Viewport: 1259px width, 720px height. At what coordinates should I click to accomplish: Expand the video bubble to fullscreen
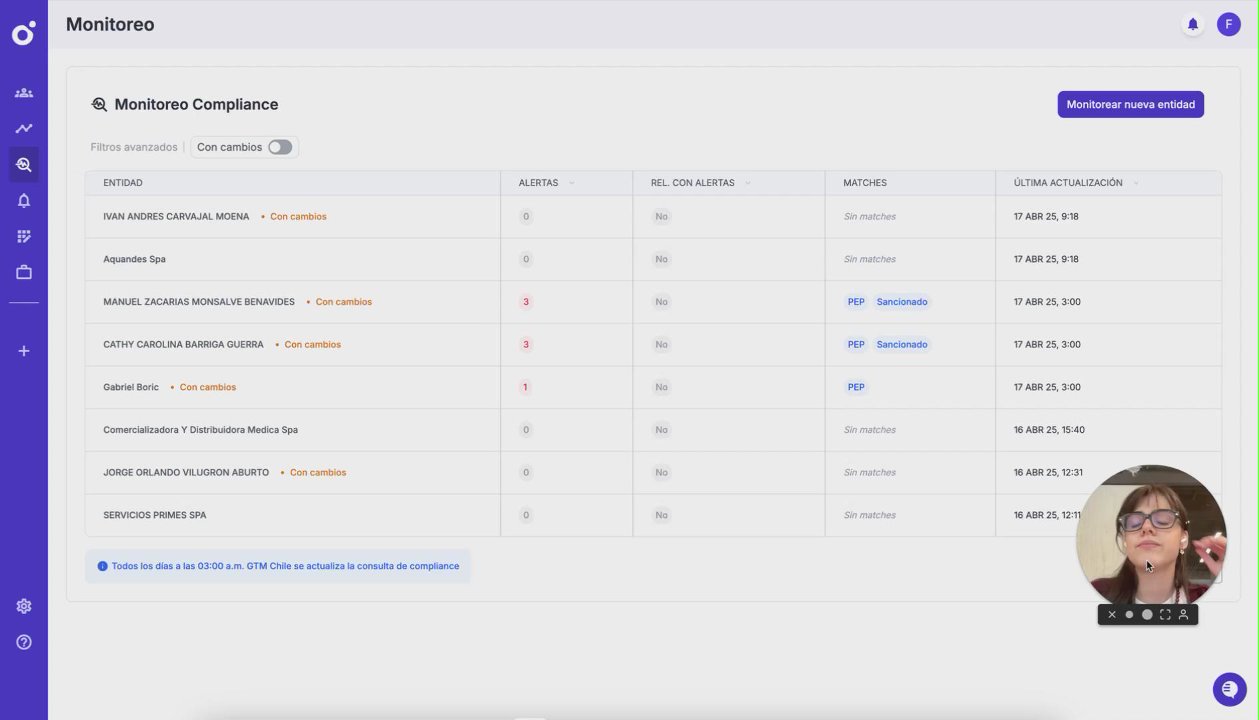pos(1165,615)
